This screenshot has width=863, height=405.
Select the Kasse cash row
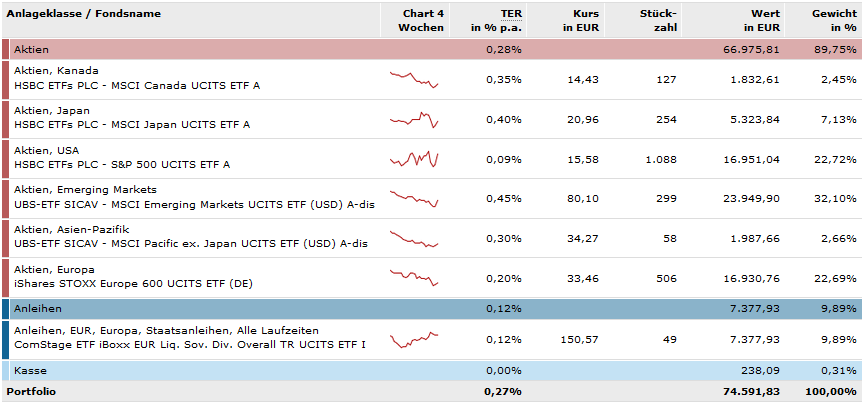coord(28,370)
